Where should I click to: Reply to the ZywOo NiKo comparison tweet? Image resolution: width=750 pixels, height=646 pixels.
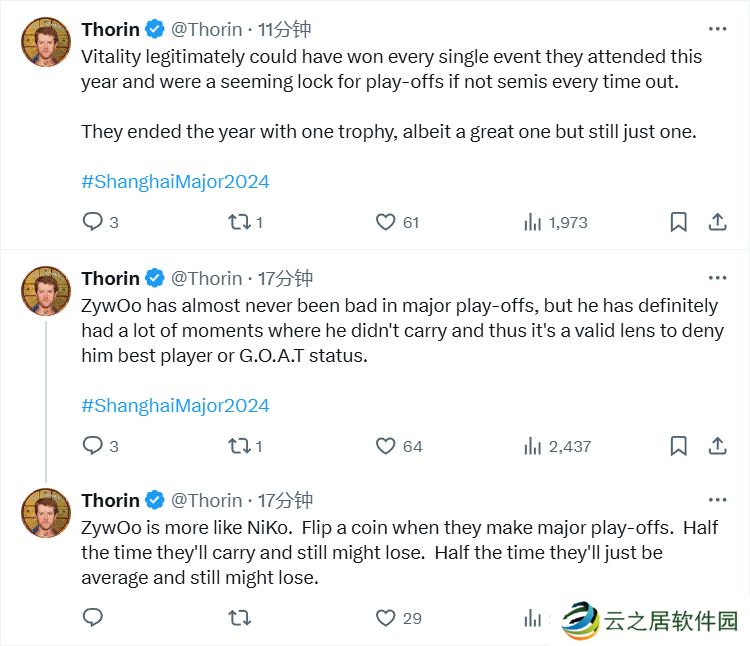coord(93,618)
